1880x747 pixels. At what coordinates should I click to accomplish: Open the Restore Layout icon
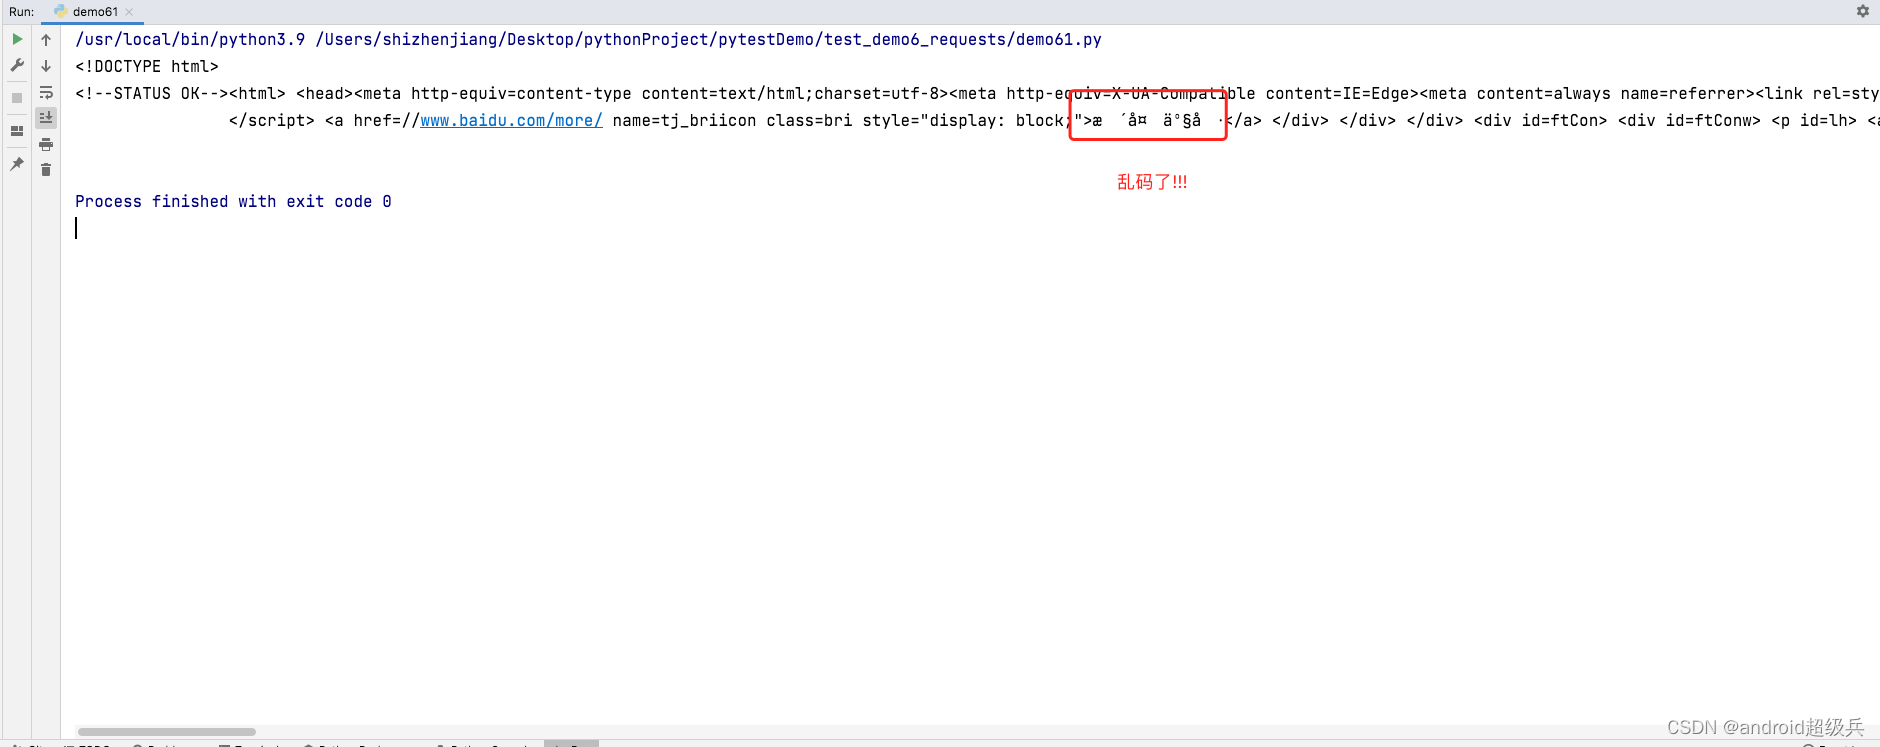(x=17, y=131)
